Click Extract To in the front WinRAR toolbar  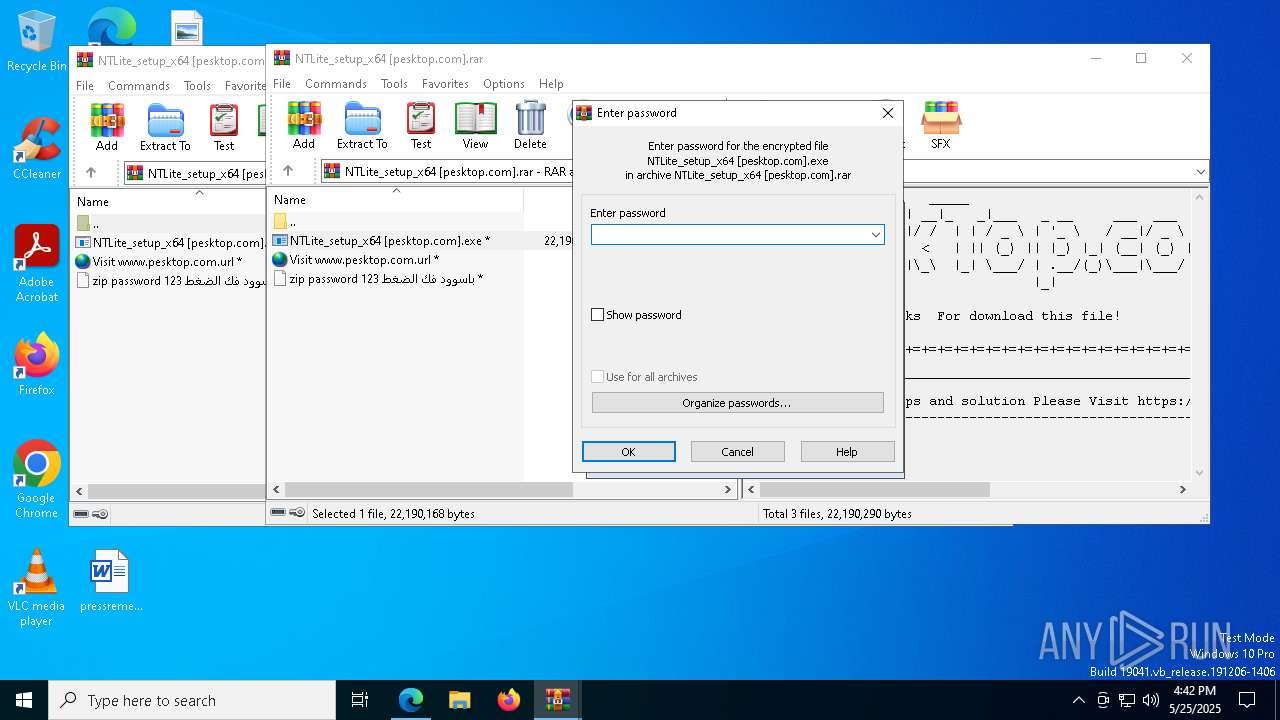(x=362, y=125)
